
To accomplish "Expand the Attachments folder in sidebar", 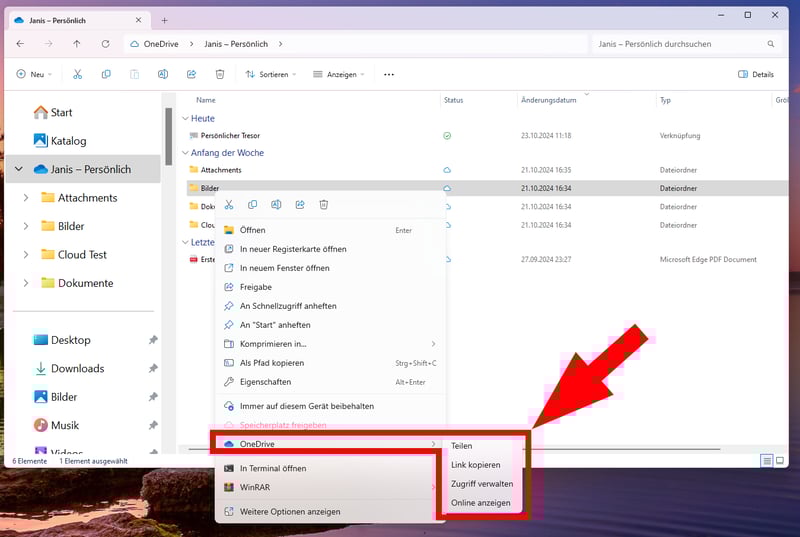I will [x=26, y=198].
